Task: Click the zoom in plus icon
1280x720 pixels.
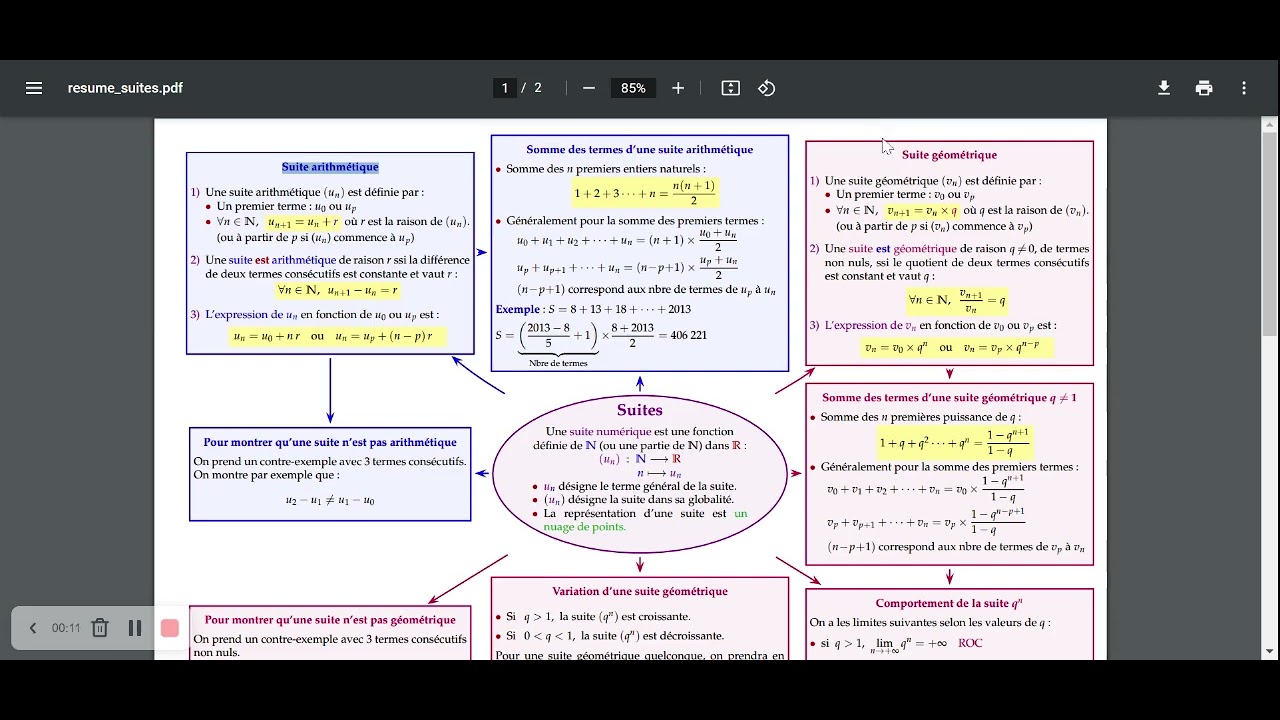Action: coord(678,88)
